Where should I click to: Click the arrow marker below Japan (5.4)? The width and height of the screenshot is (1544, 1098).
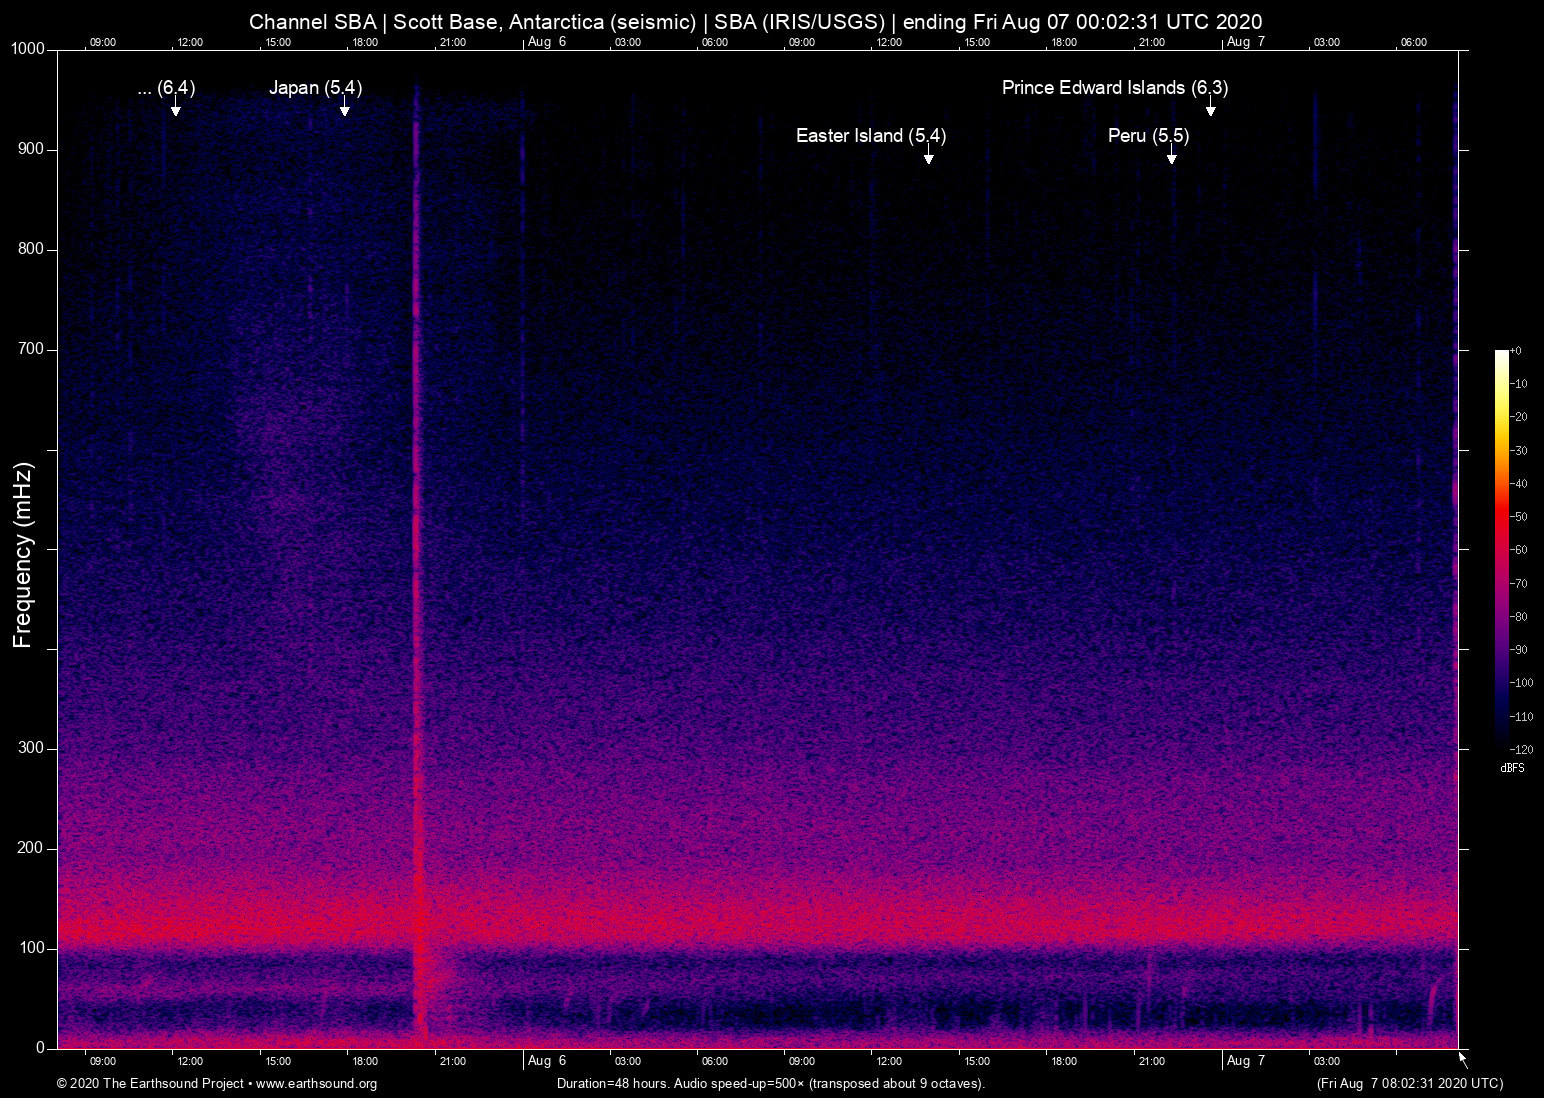point(344,108)
